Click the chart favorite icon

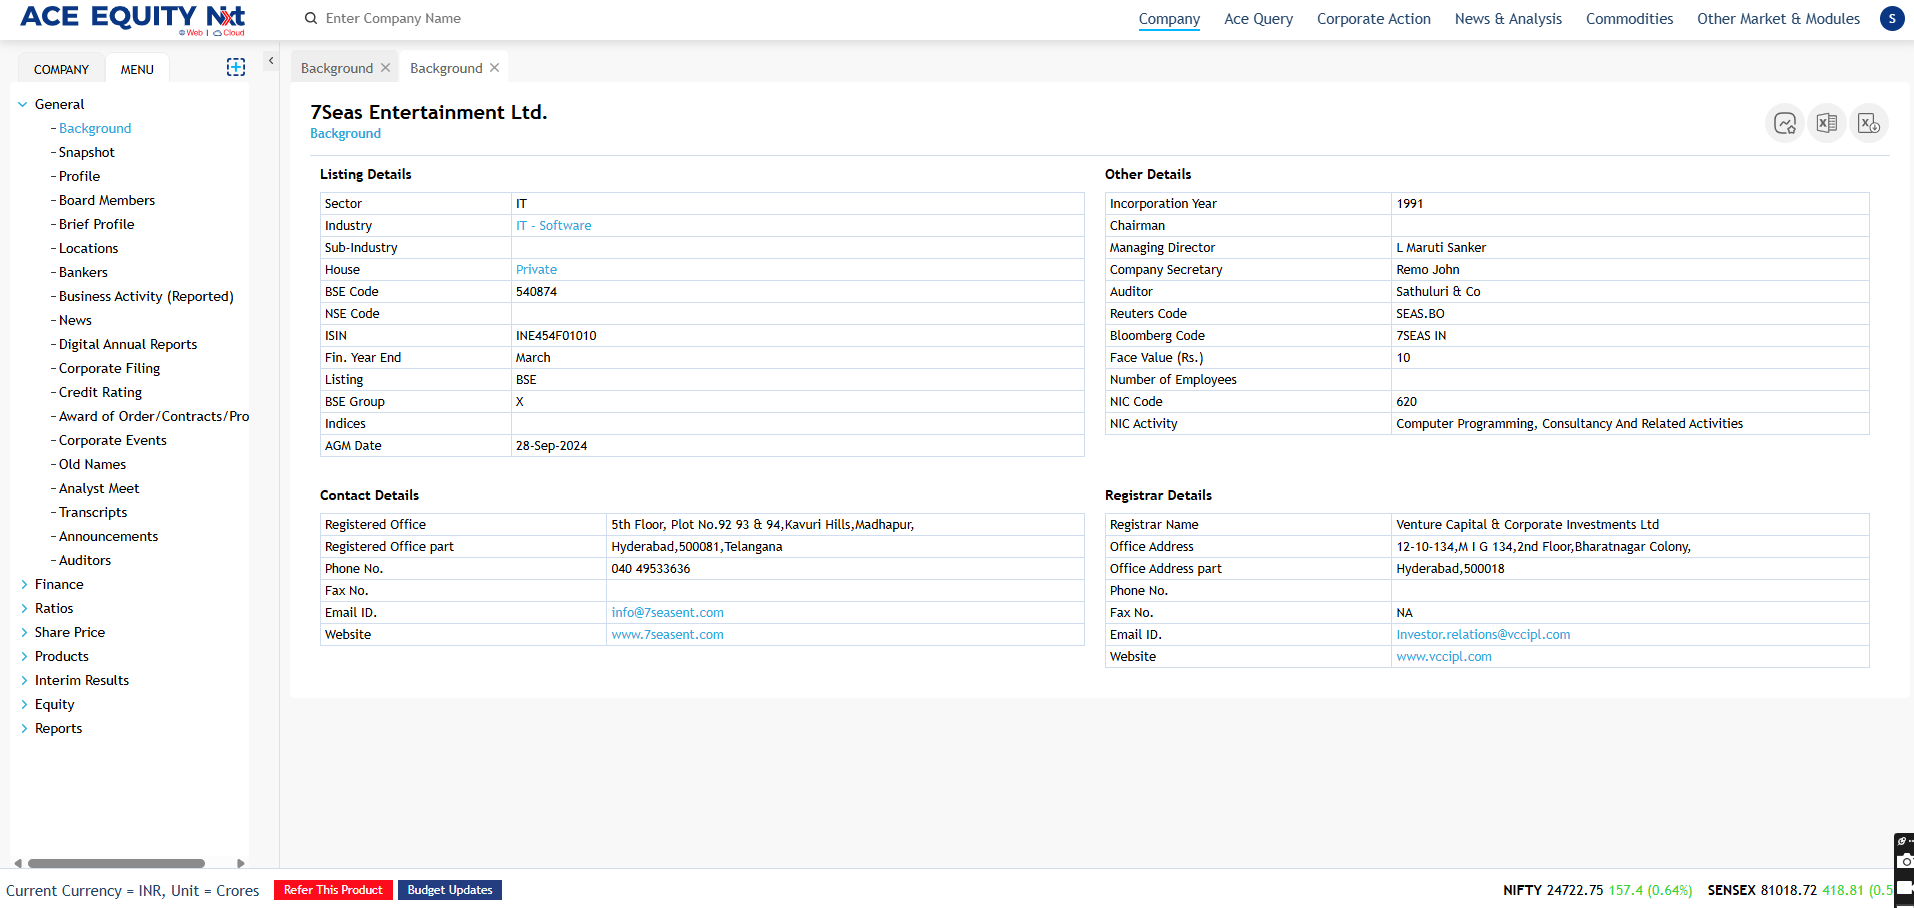coord(1785,123)
